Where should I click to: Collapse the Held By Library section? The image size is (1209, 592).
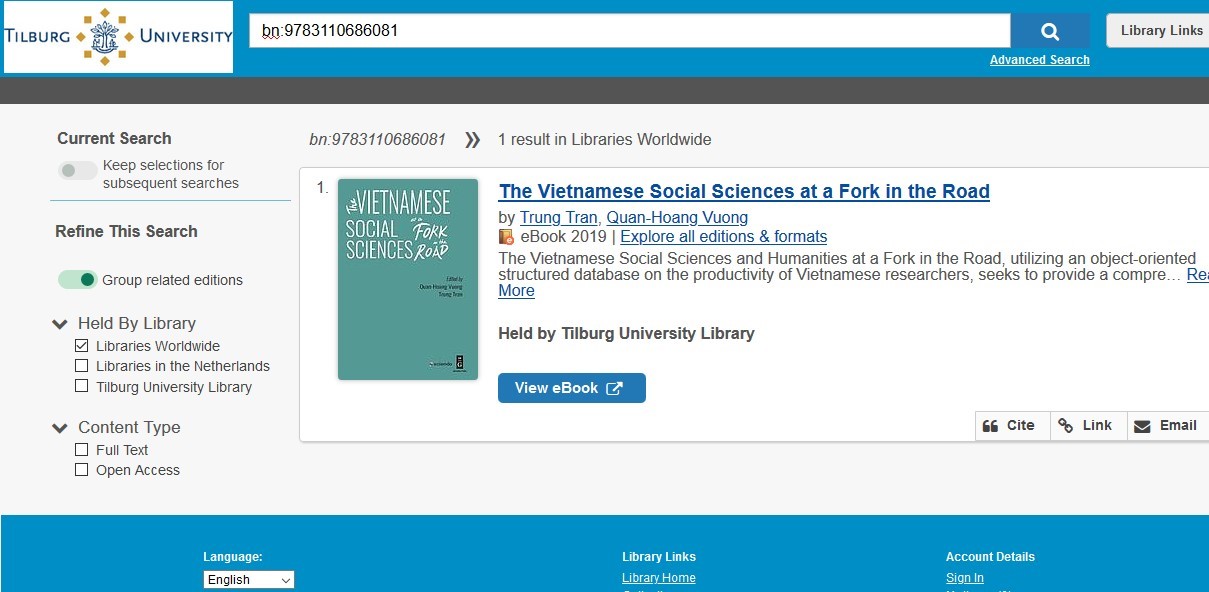(60, 324)
